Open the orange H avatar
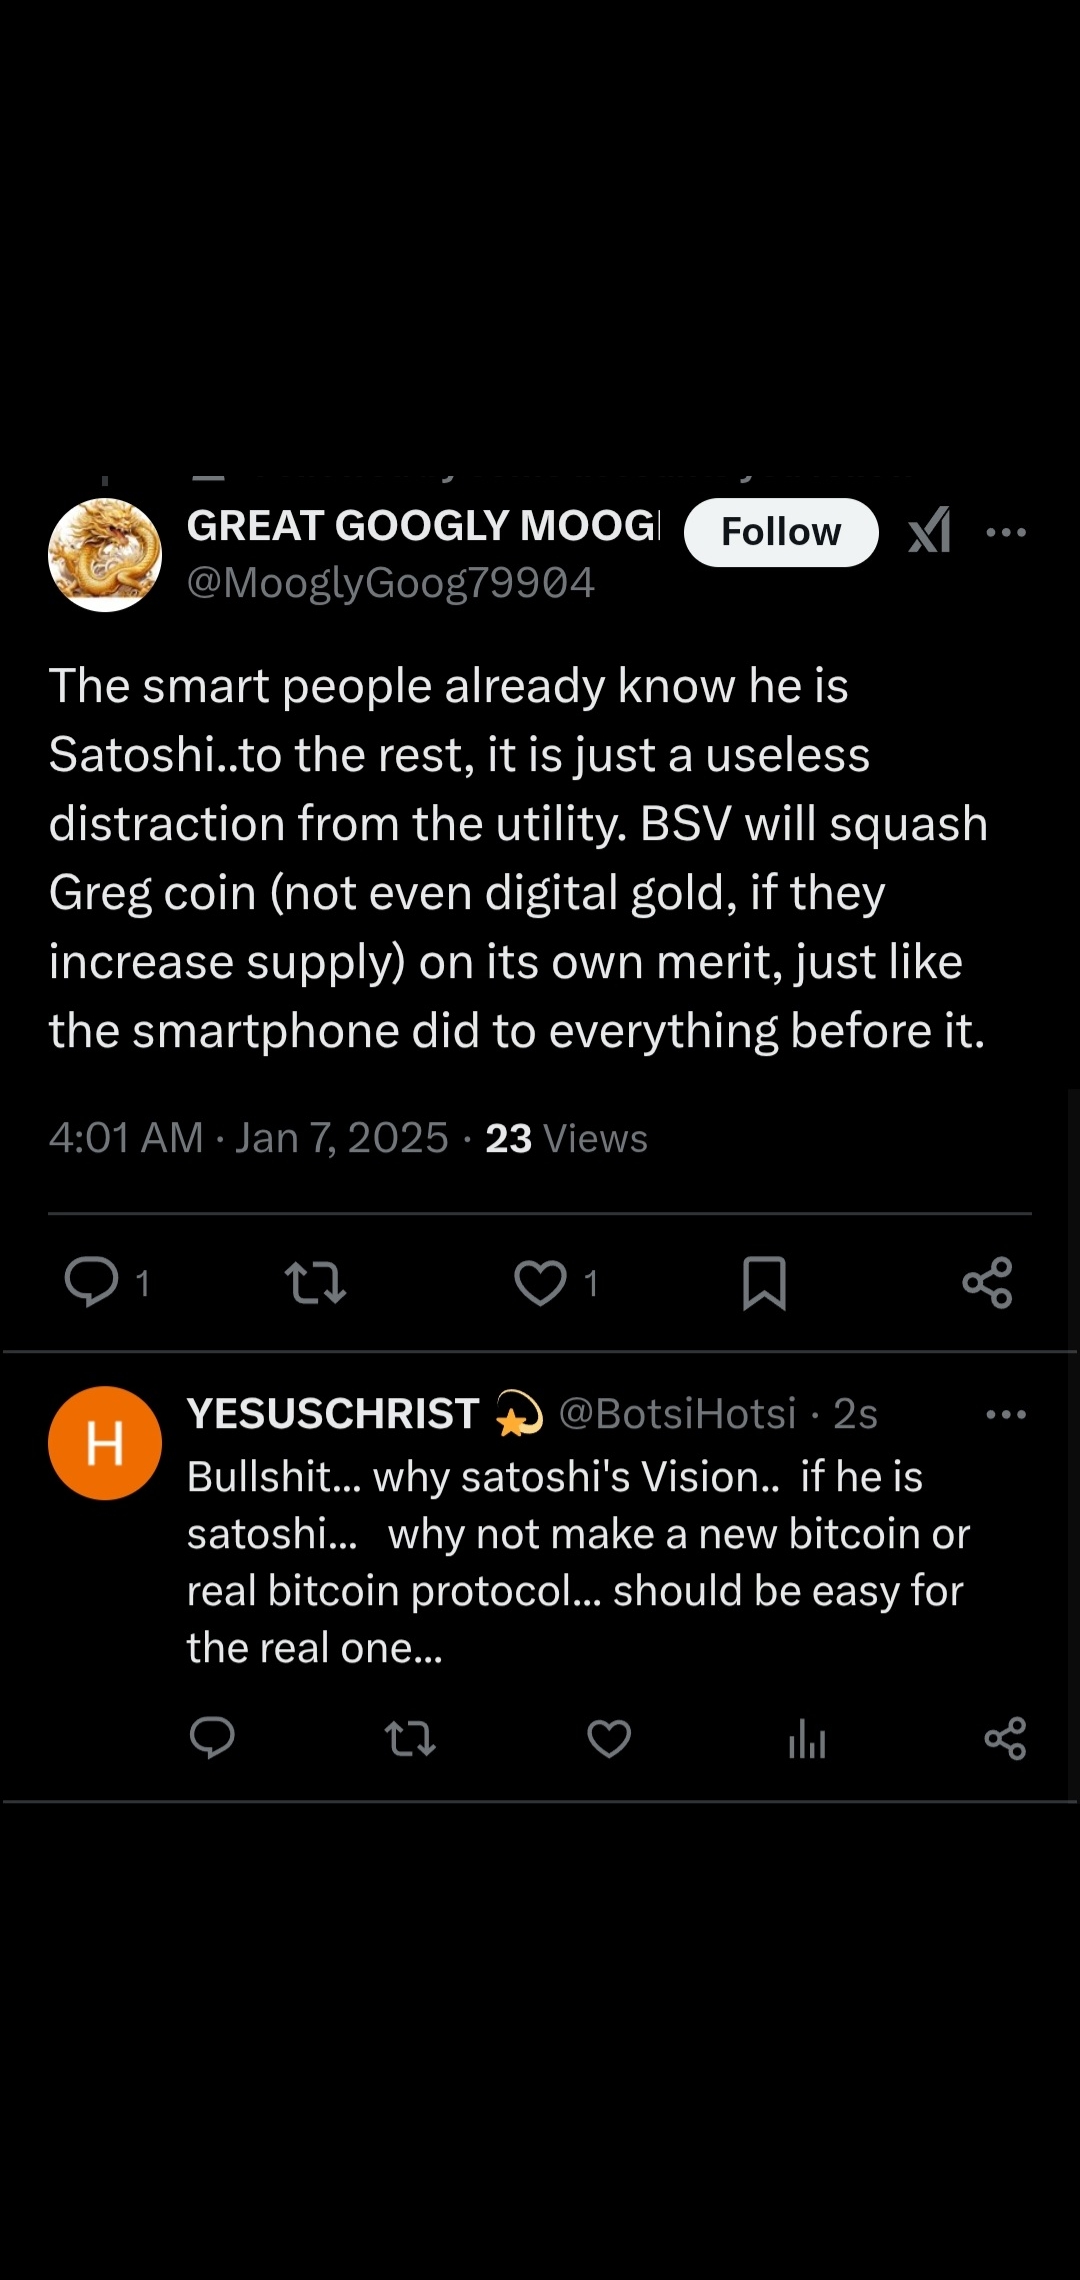The width and height of the screenshot is (1080, 2280). coord(105,1443)
